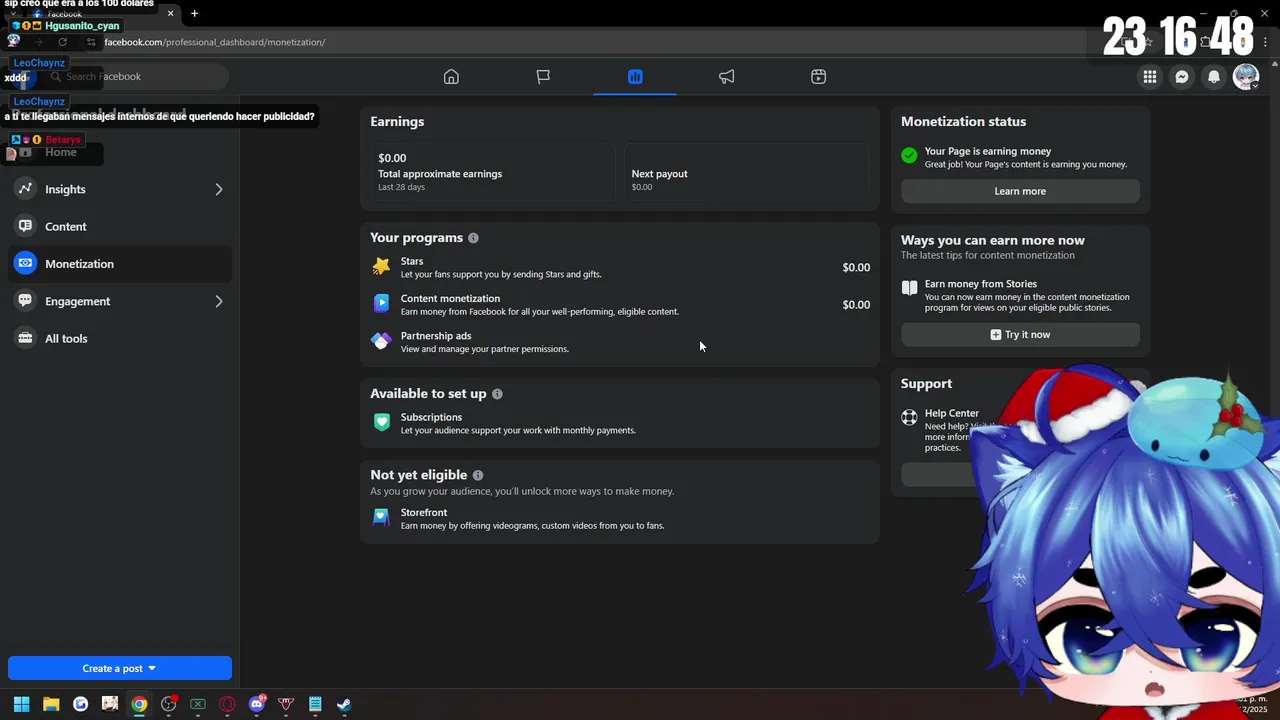Click the info icon beside Available to set up
This screenshot has width=1280, height=720.
tap(497, 394)
